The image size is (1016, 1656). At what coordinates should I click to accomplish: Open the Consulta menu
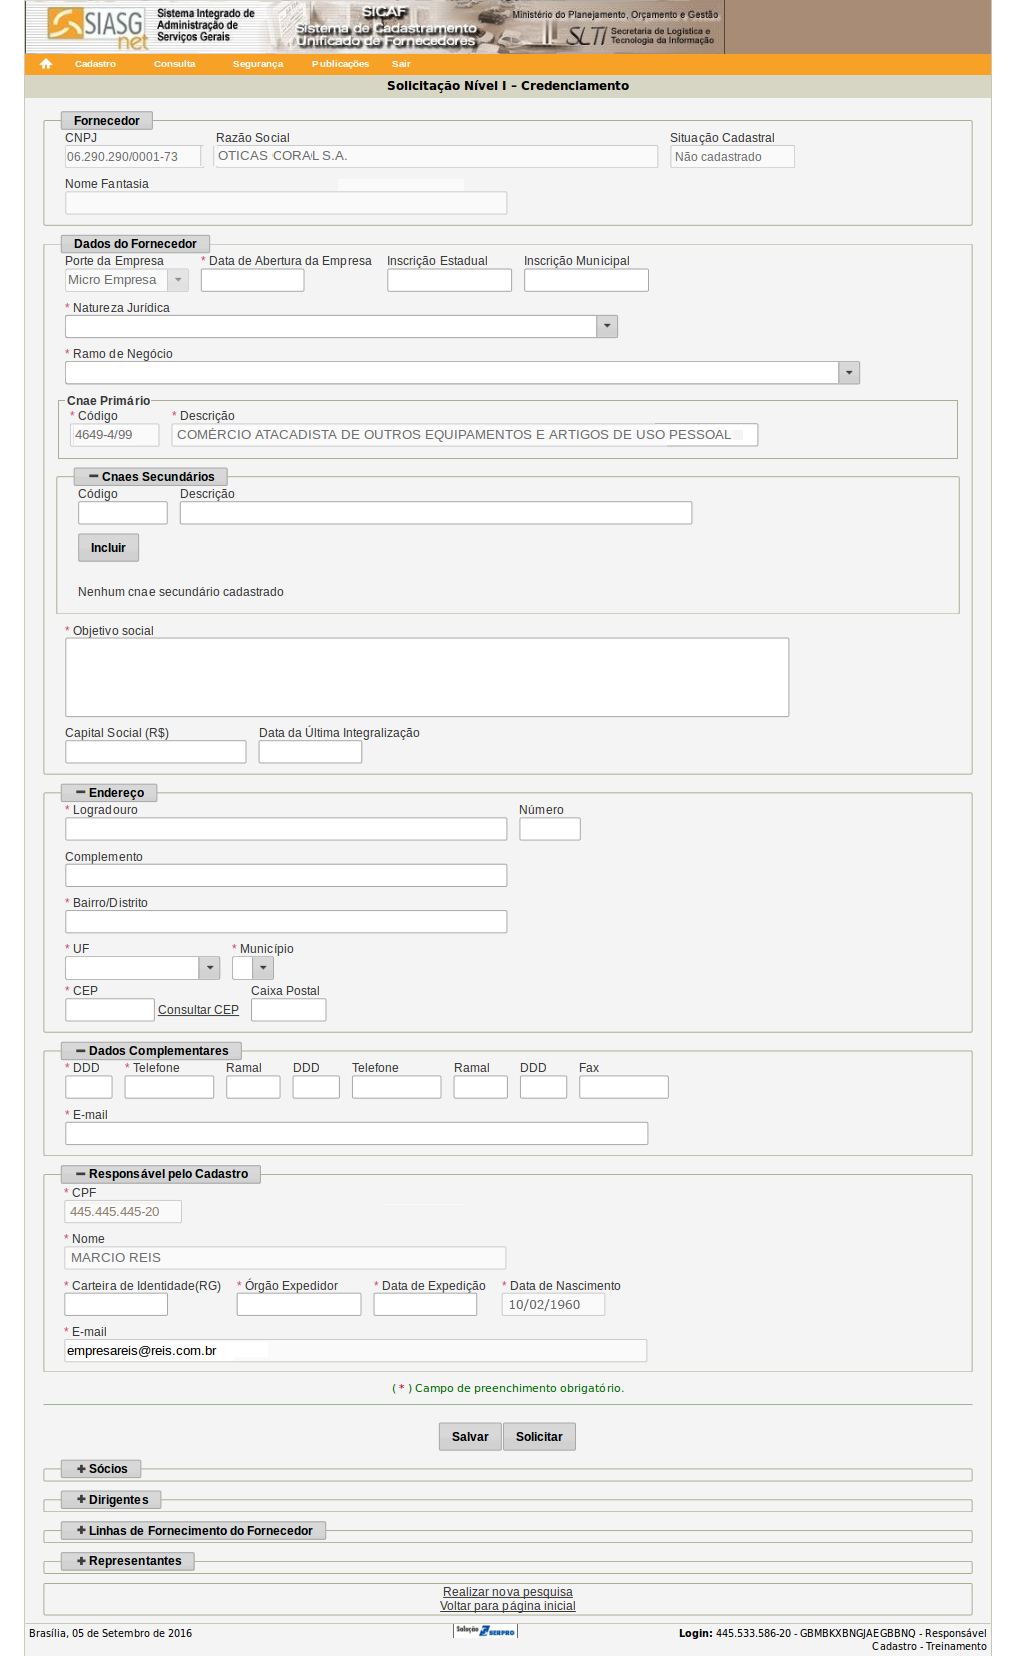[175, 64]
